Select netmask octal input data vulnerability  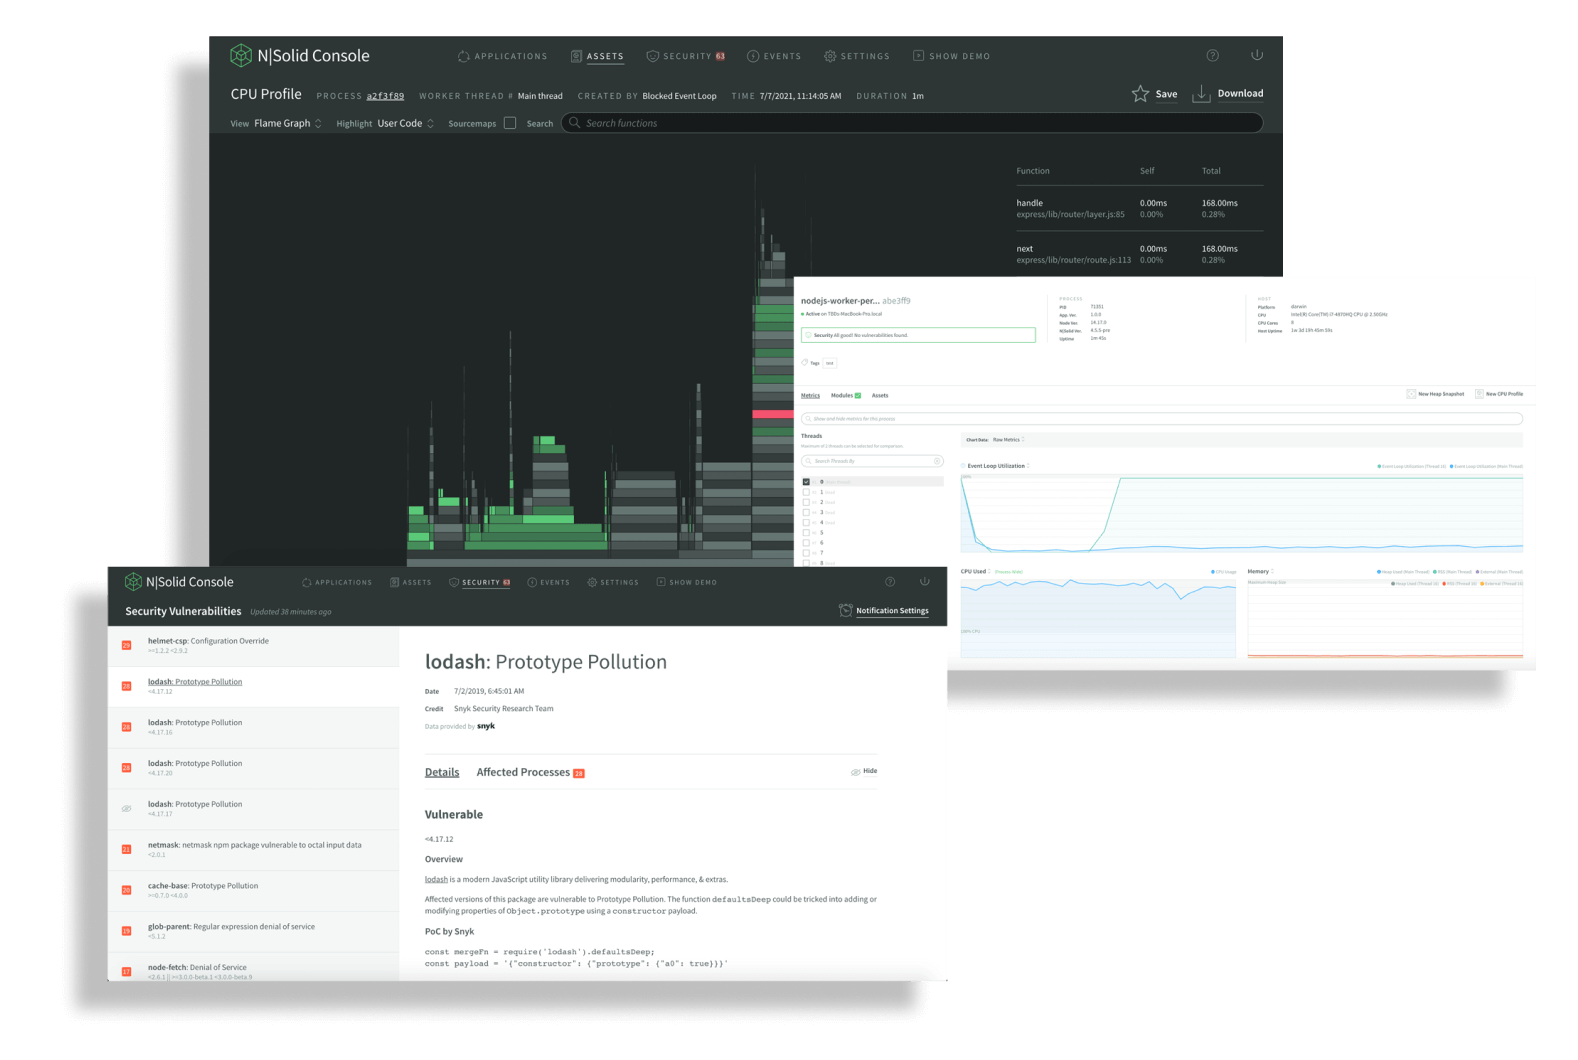(x=254, y=850)
